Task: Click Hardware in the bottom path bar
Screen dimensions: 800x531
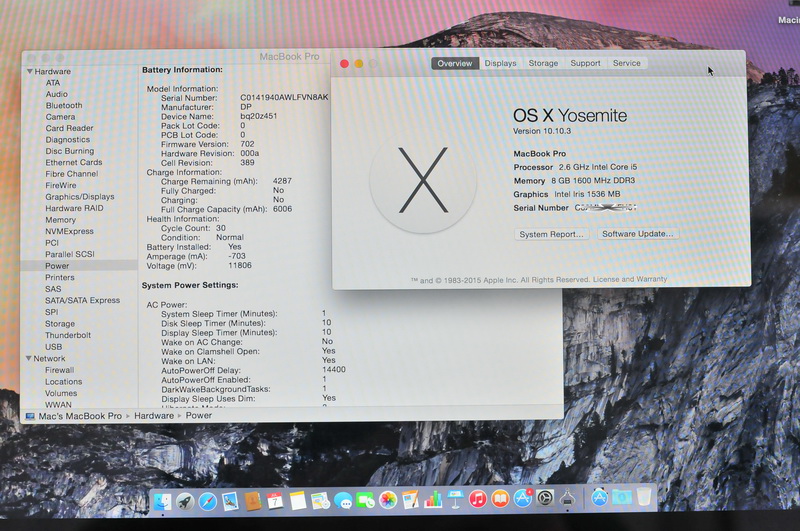Action: tap(154, 416)
